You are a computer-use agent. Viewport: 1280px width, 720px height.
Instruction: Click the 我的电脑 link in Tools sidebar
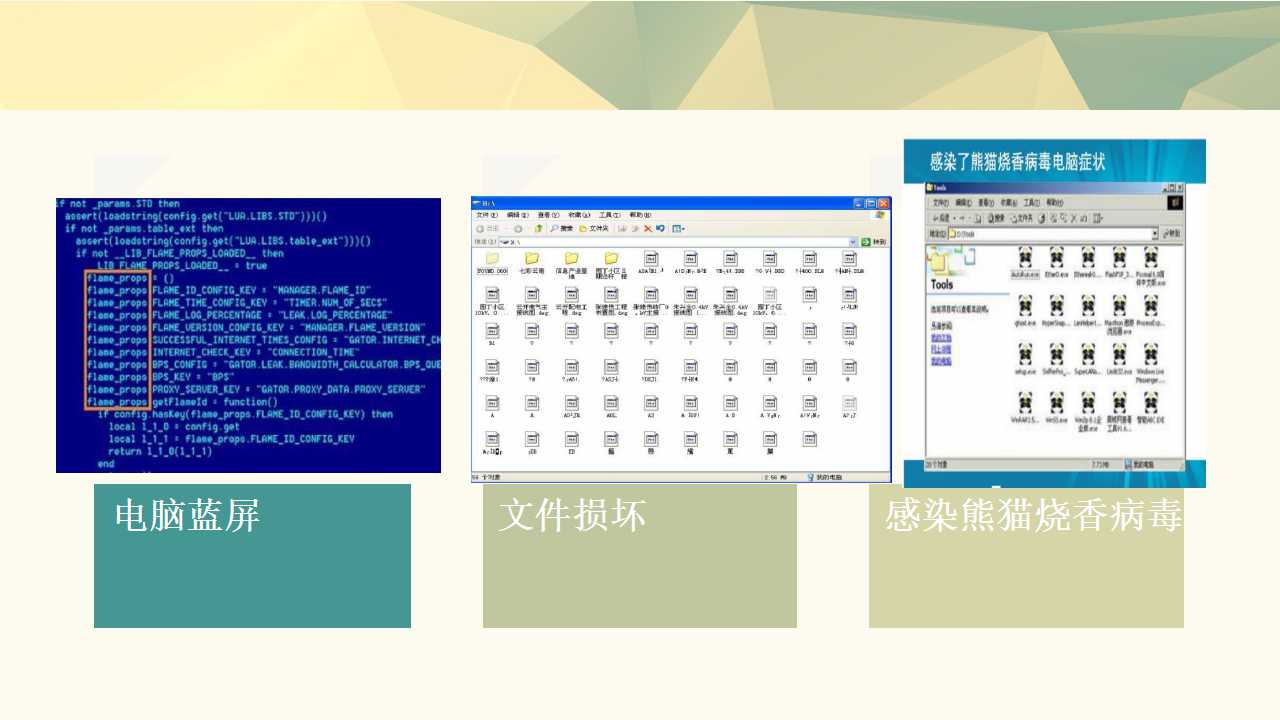click(941, 362)
